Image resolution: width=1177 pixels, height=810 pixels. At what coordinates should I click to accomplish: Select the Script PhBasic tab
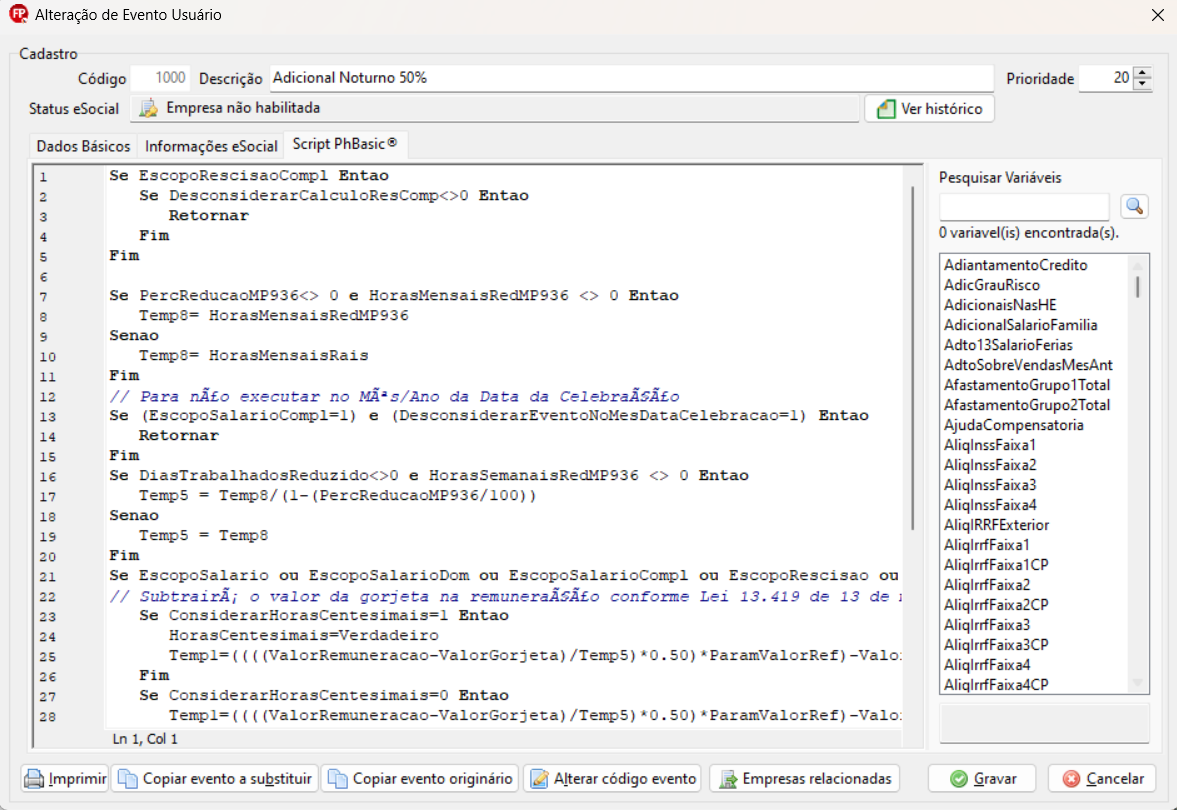click(x=345, y=144)
